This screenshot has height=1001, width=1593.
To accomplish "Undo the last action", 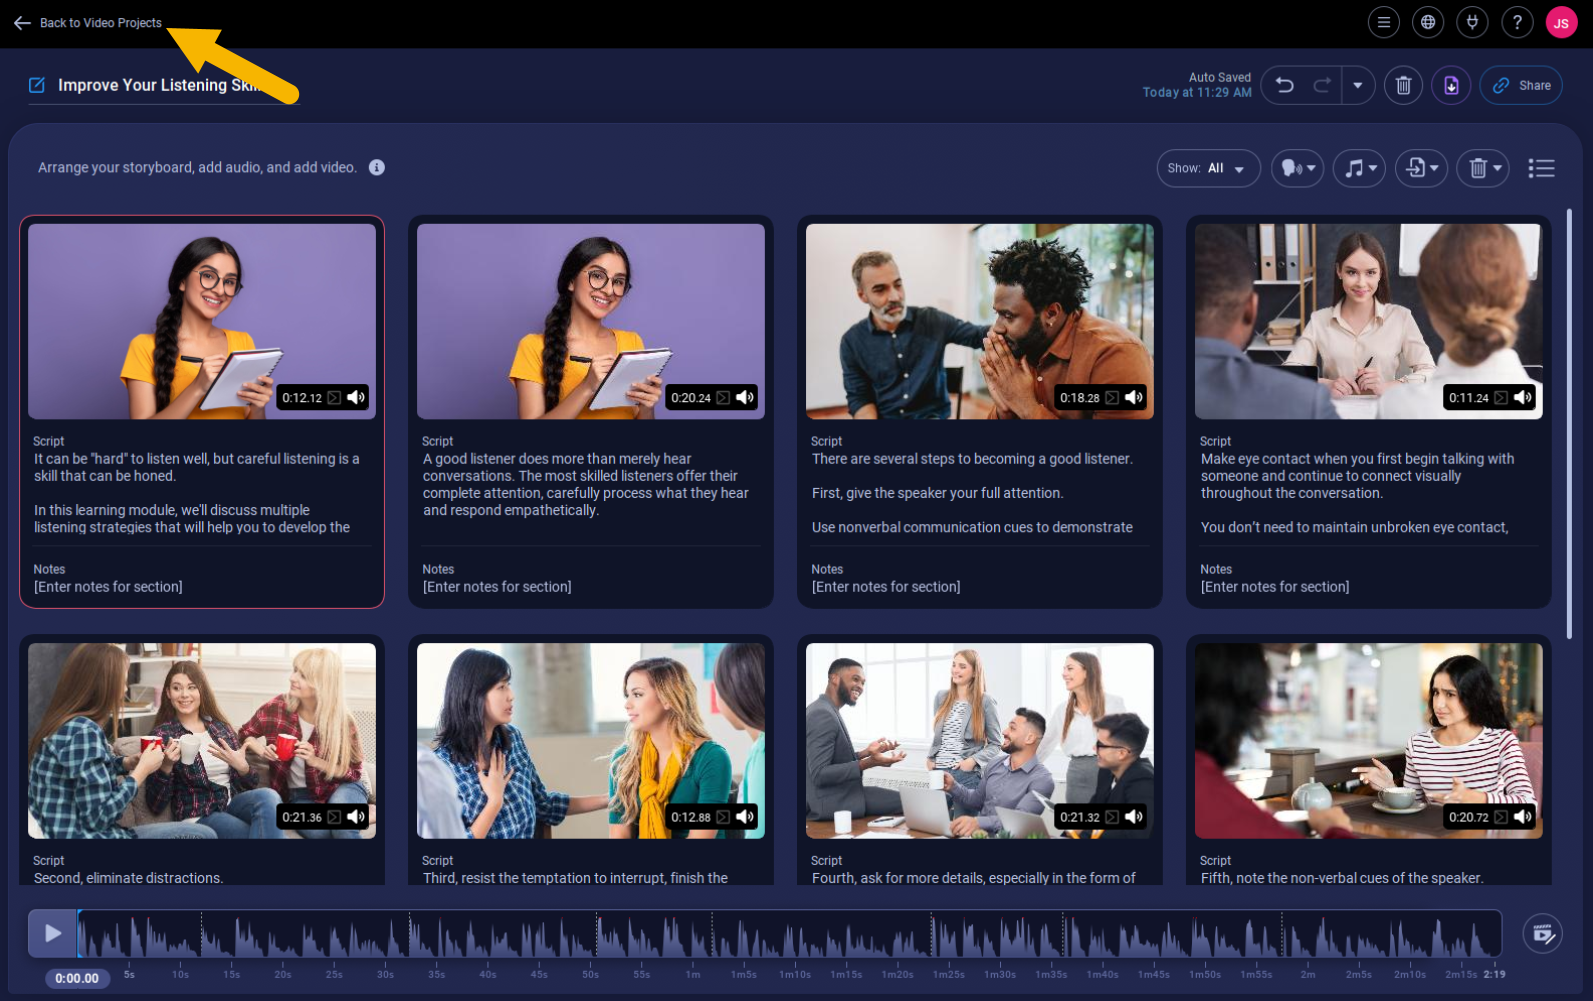I will (x=1285, y=85).
